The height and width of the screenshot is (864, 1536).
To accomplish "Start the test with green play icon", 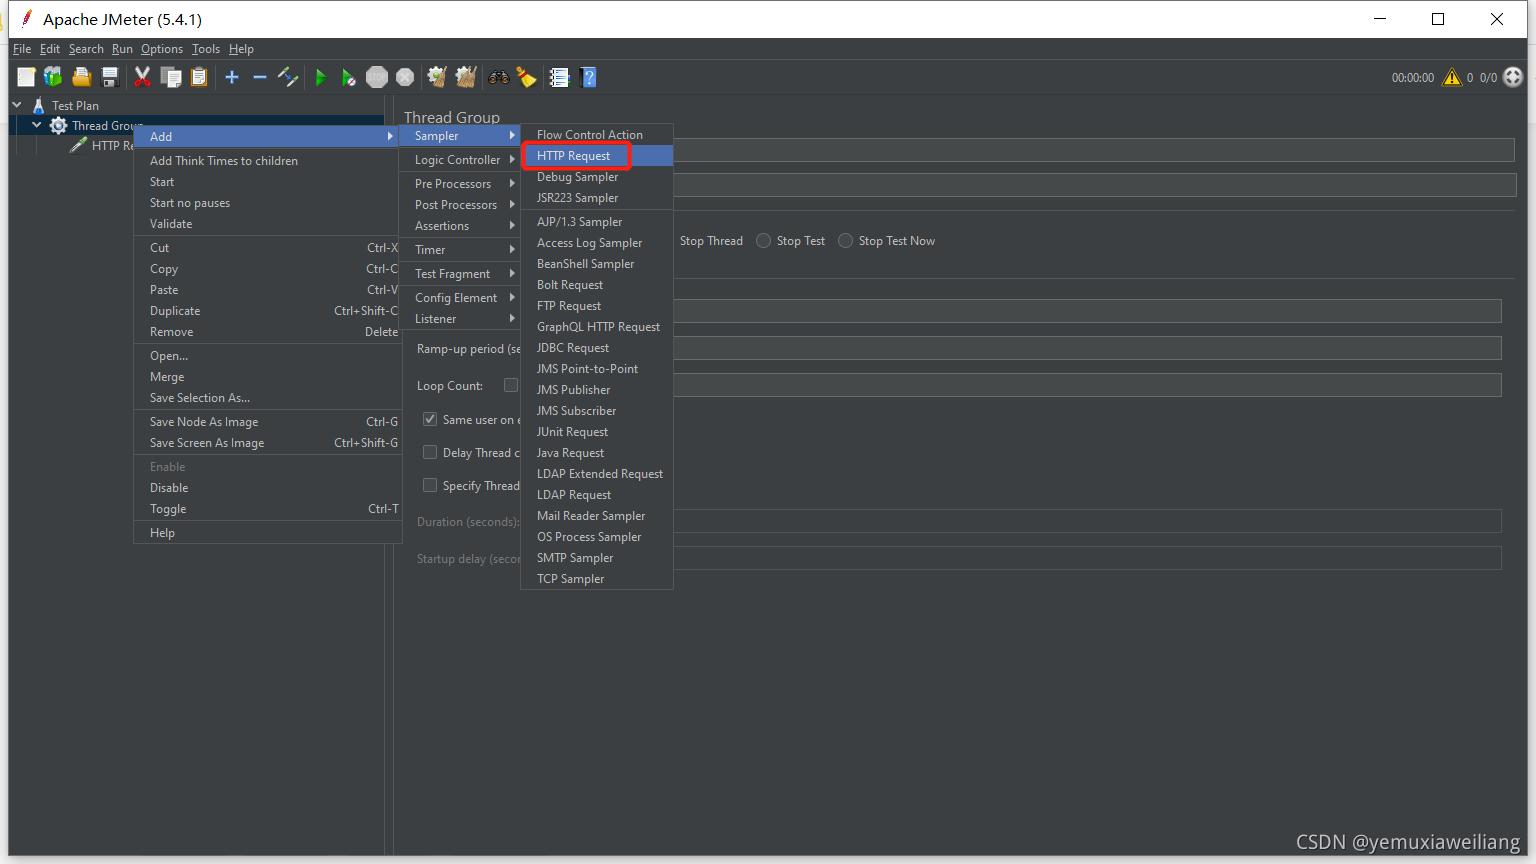I will [321, 77].
